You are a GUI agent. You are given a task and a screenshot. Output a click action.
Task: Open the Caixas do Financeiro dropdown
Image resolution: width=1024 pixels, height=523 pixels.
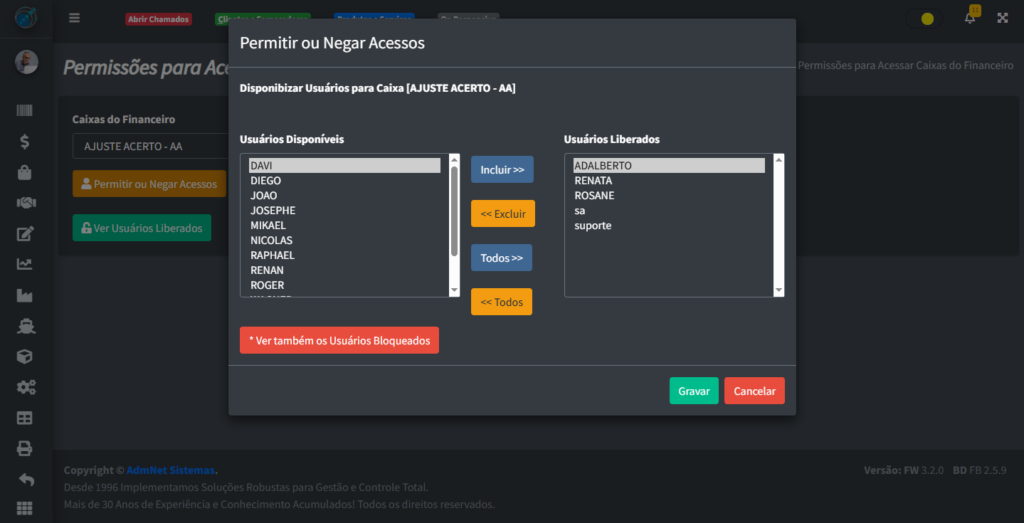150,146
